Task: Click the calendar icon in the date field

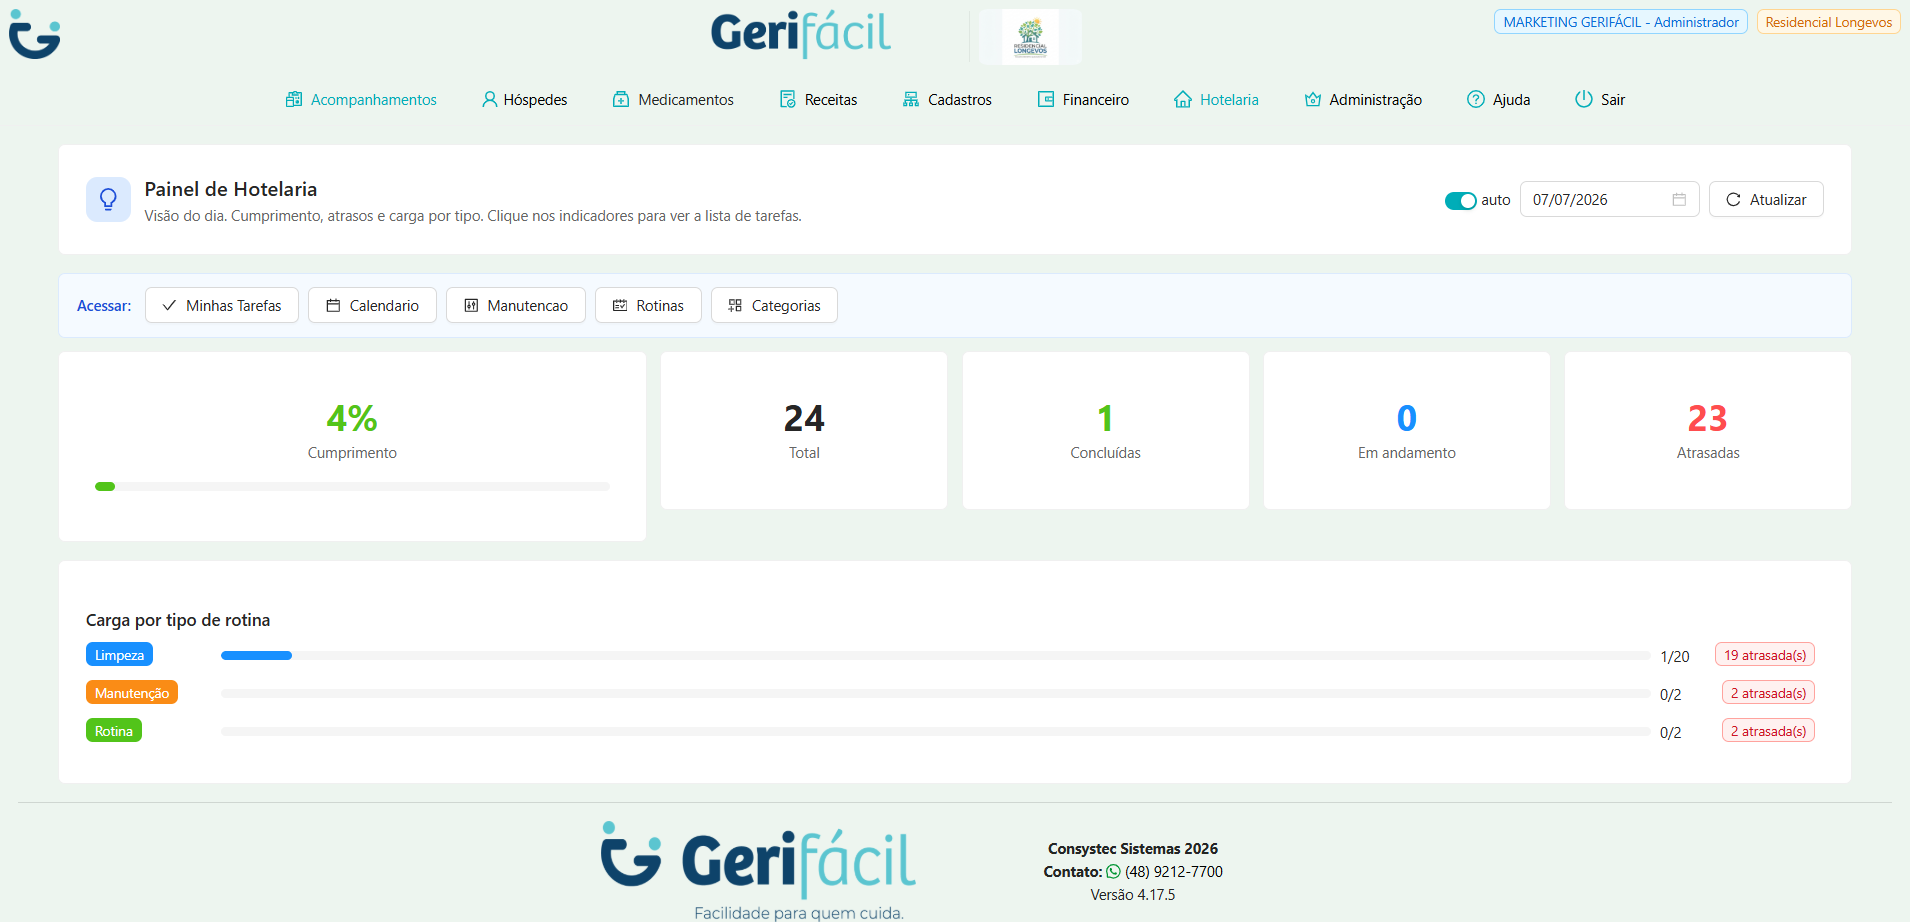Action: [1679, 200]
